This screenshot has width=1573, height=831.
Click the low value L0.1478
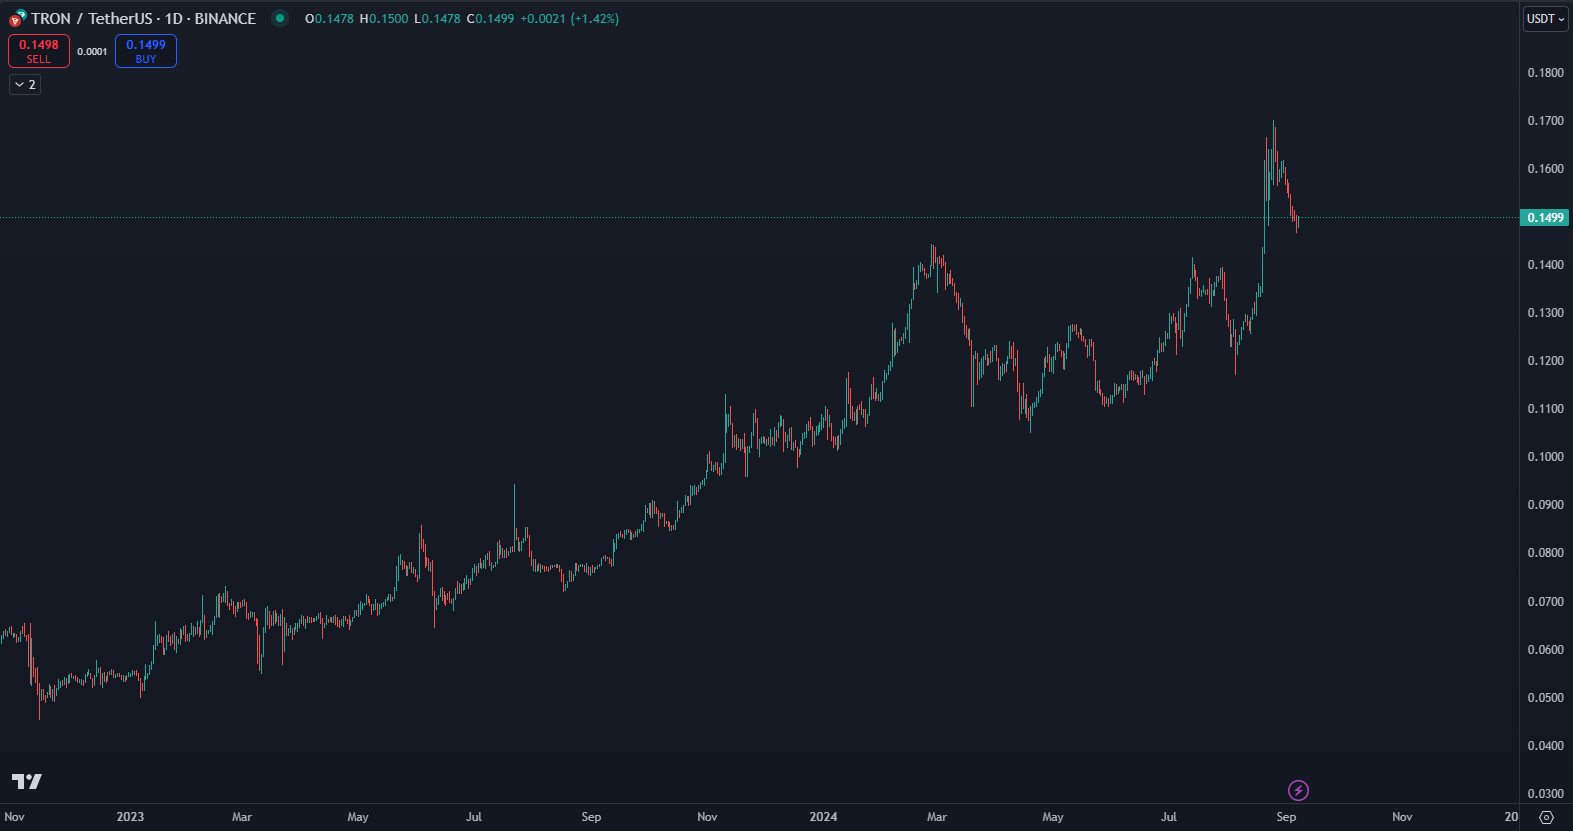(438, 19)
